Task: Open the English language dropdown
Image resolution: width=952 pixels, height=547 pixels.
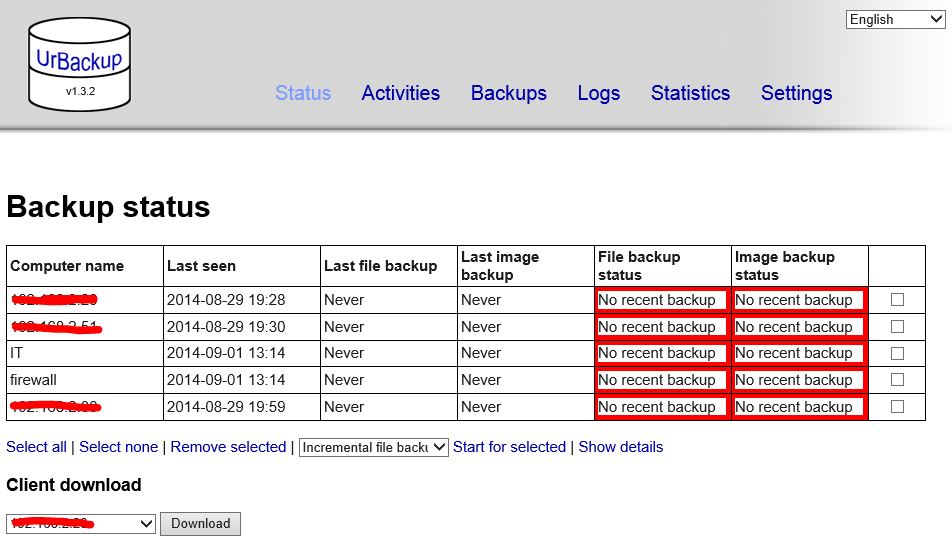Action: (x=895, y=19)
